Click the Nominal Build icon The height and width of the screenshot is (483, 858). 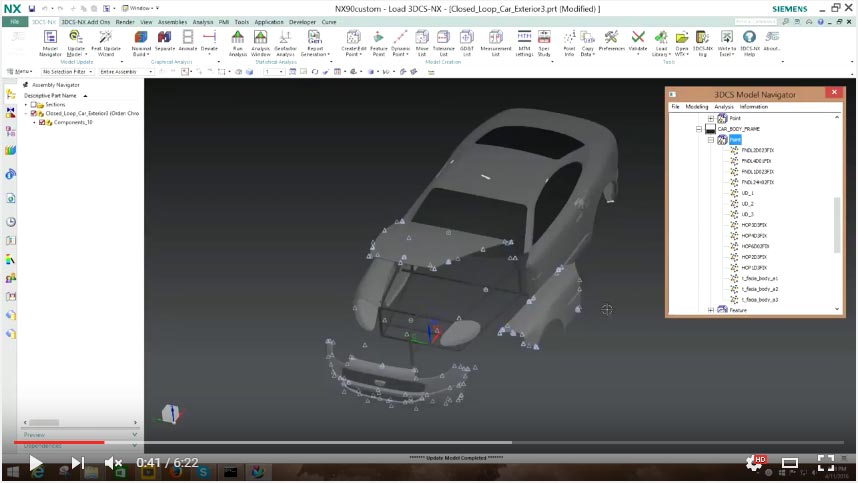[141, 39]
